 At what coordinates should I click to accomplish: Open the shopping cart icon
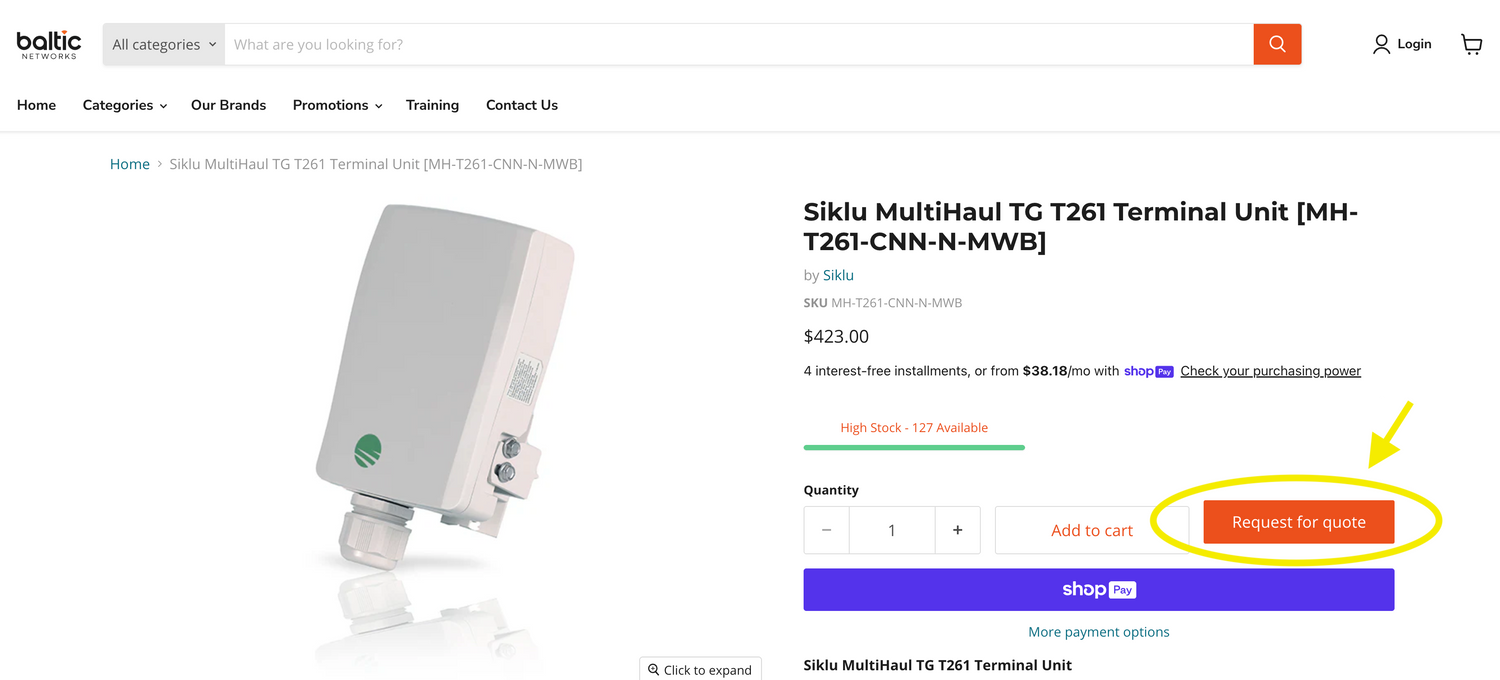[x=1471, y=44]
